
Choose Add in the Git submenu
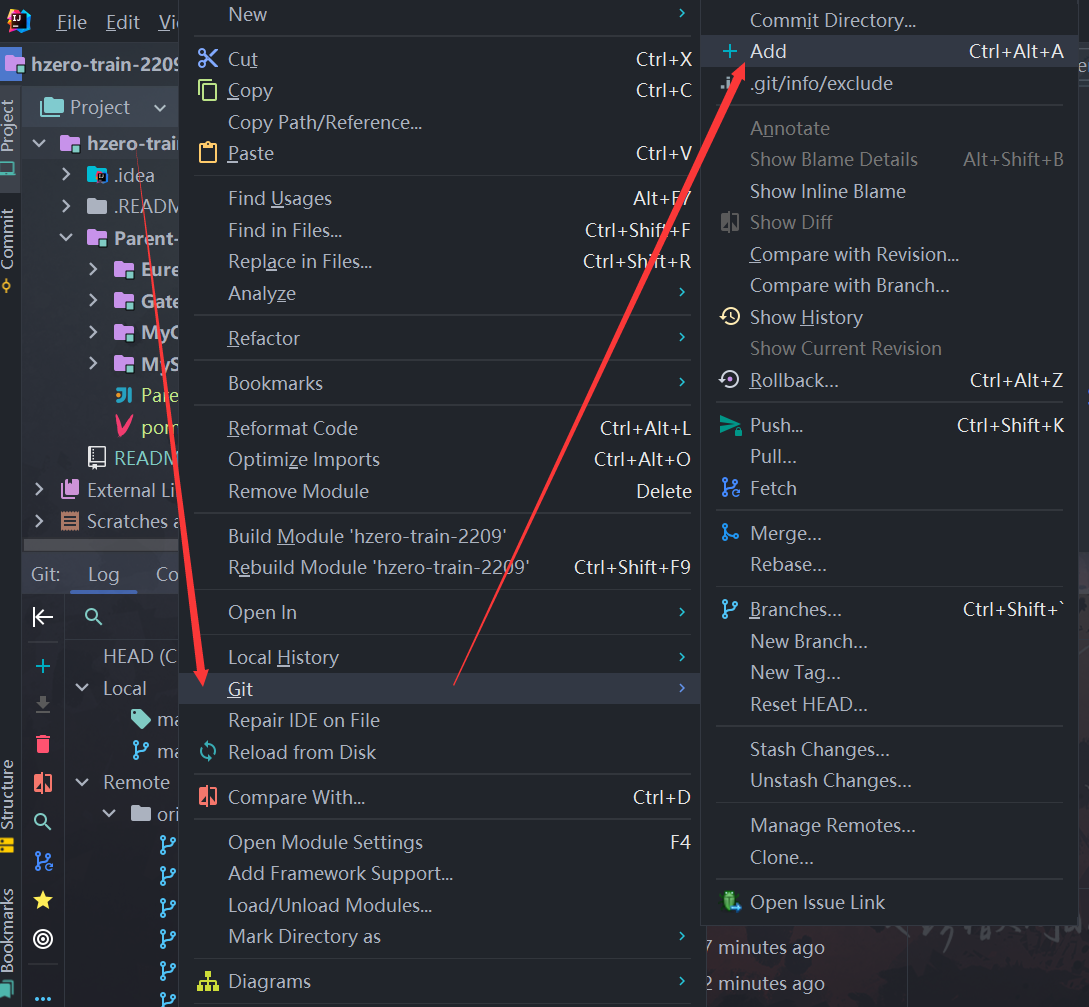(889, 51)
